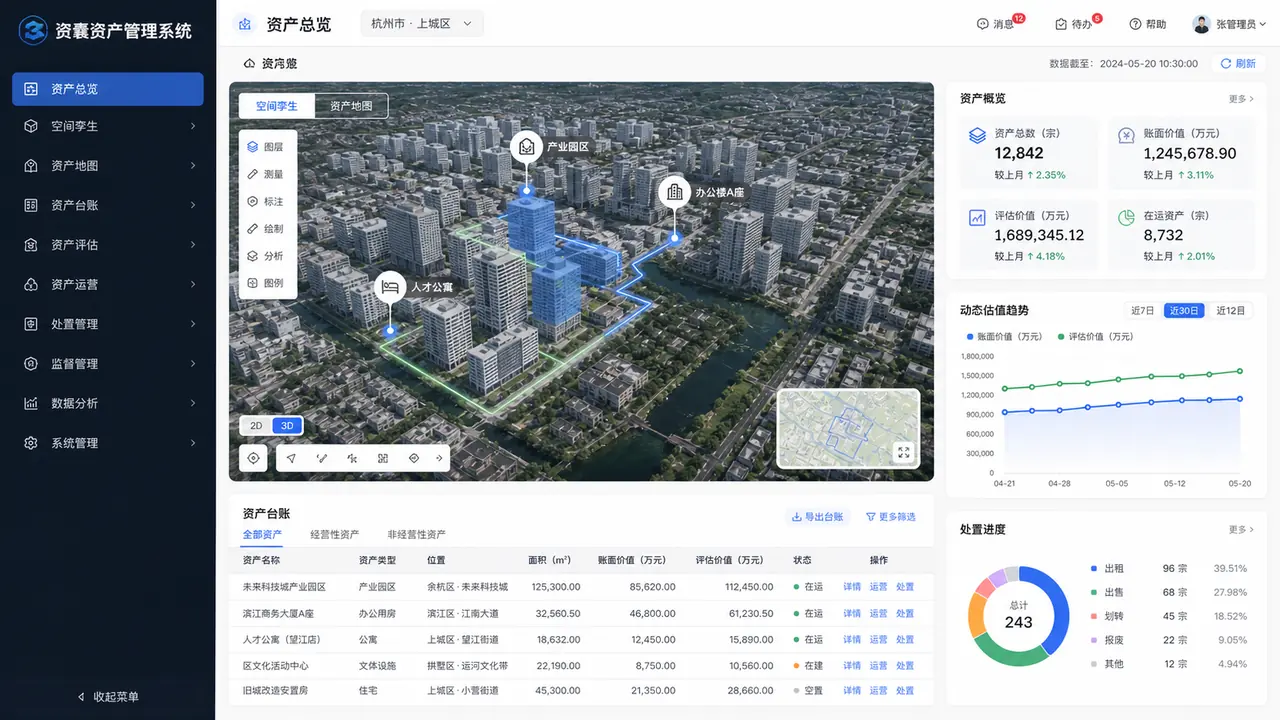Viewport: 1280px width, 720px height.
Task: Click the 空间孪生 cube icon in sidebar
Action: (31, 126)
